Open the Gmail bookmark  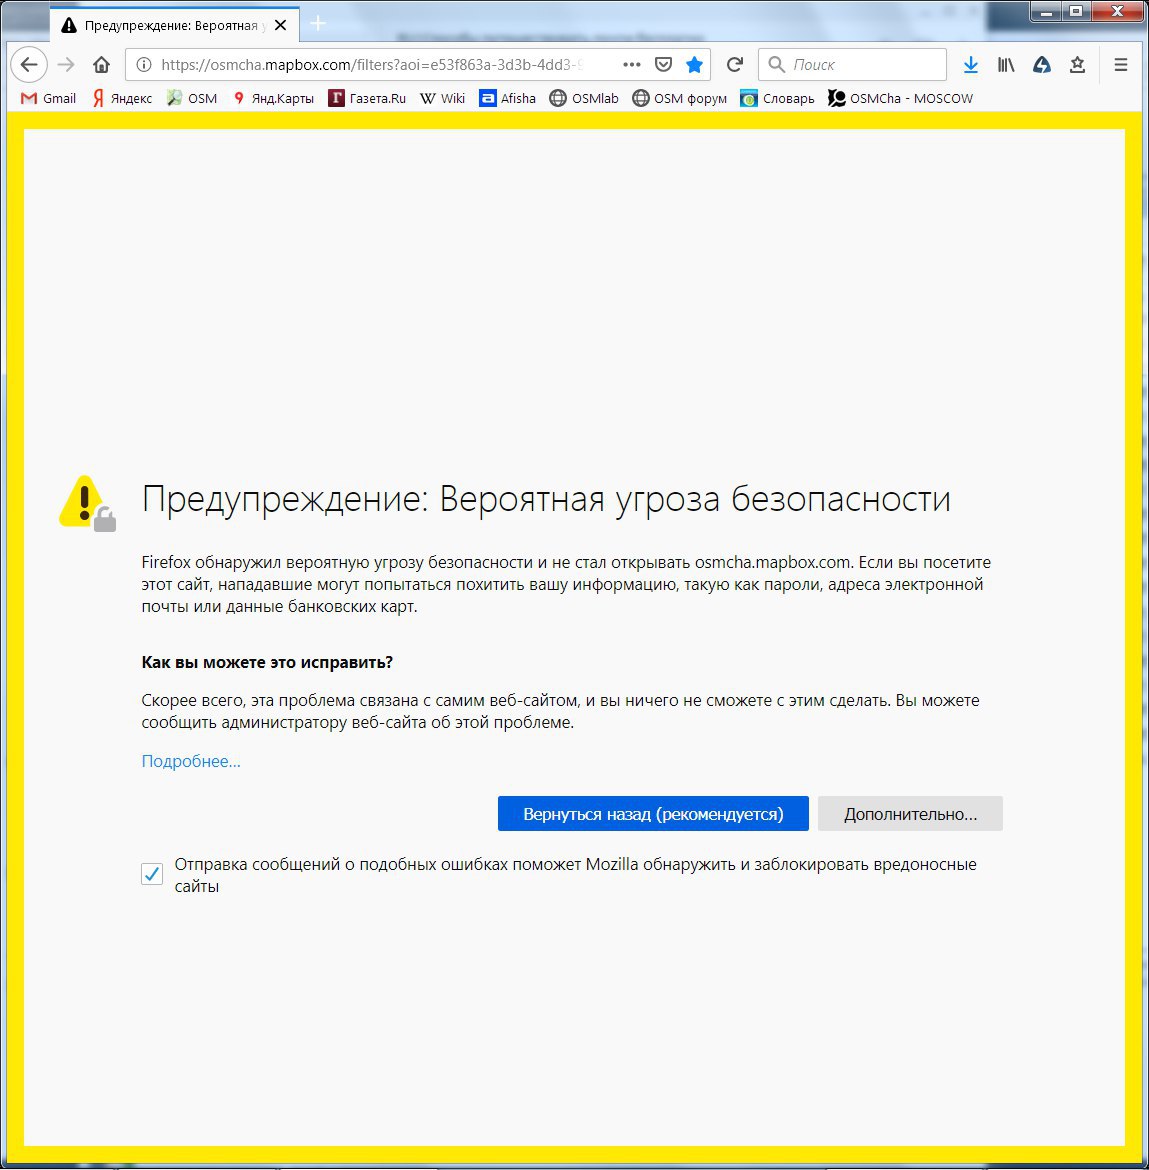pos(48,98)
